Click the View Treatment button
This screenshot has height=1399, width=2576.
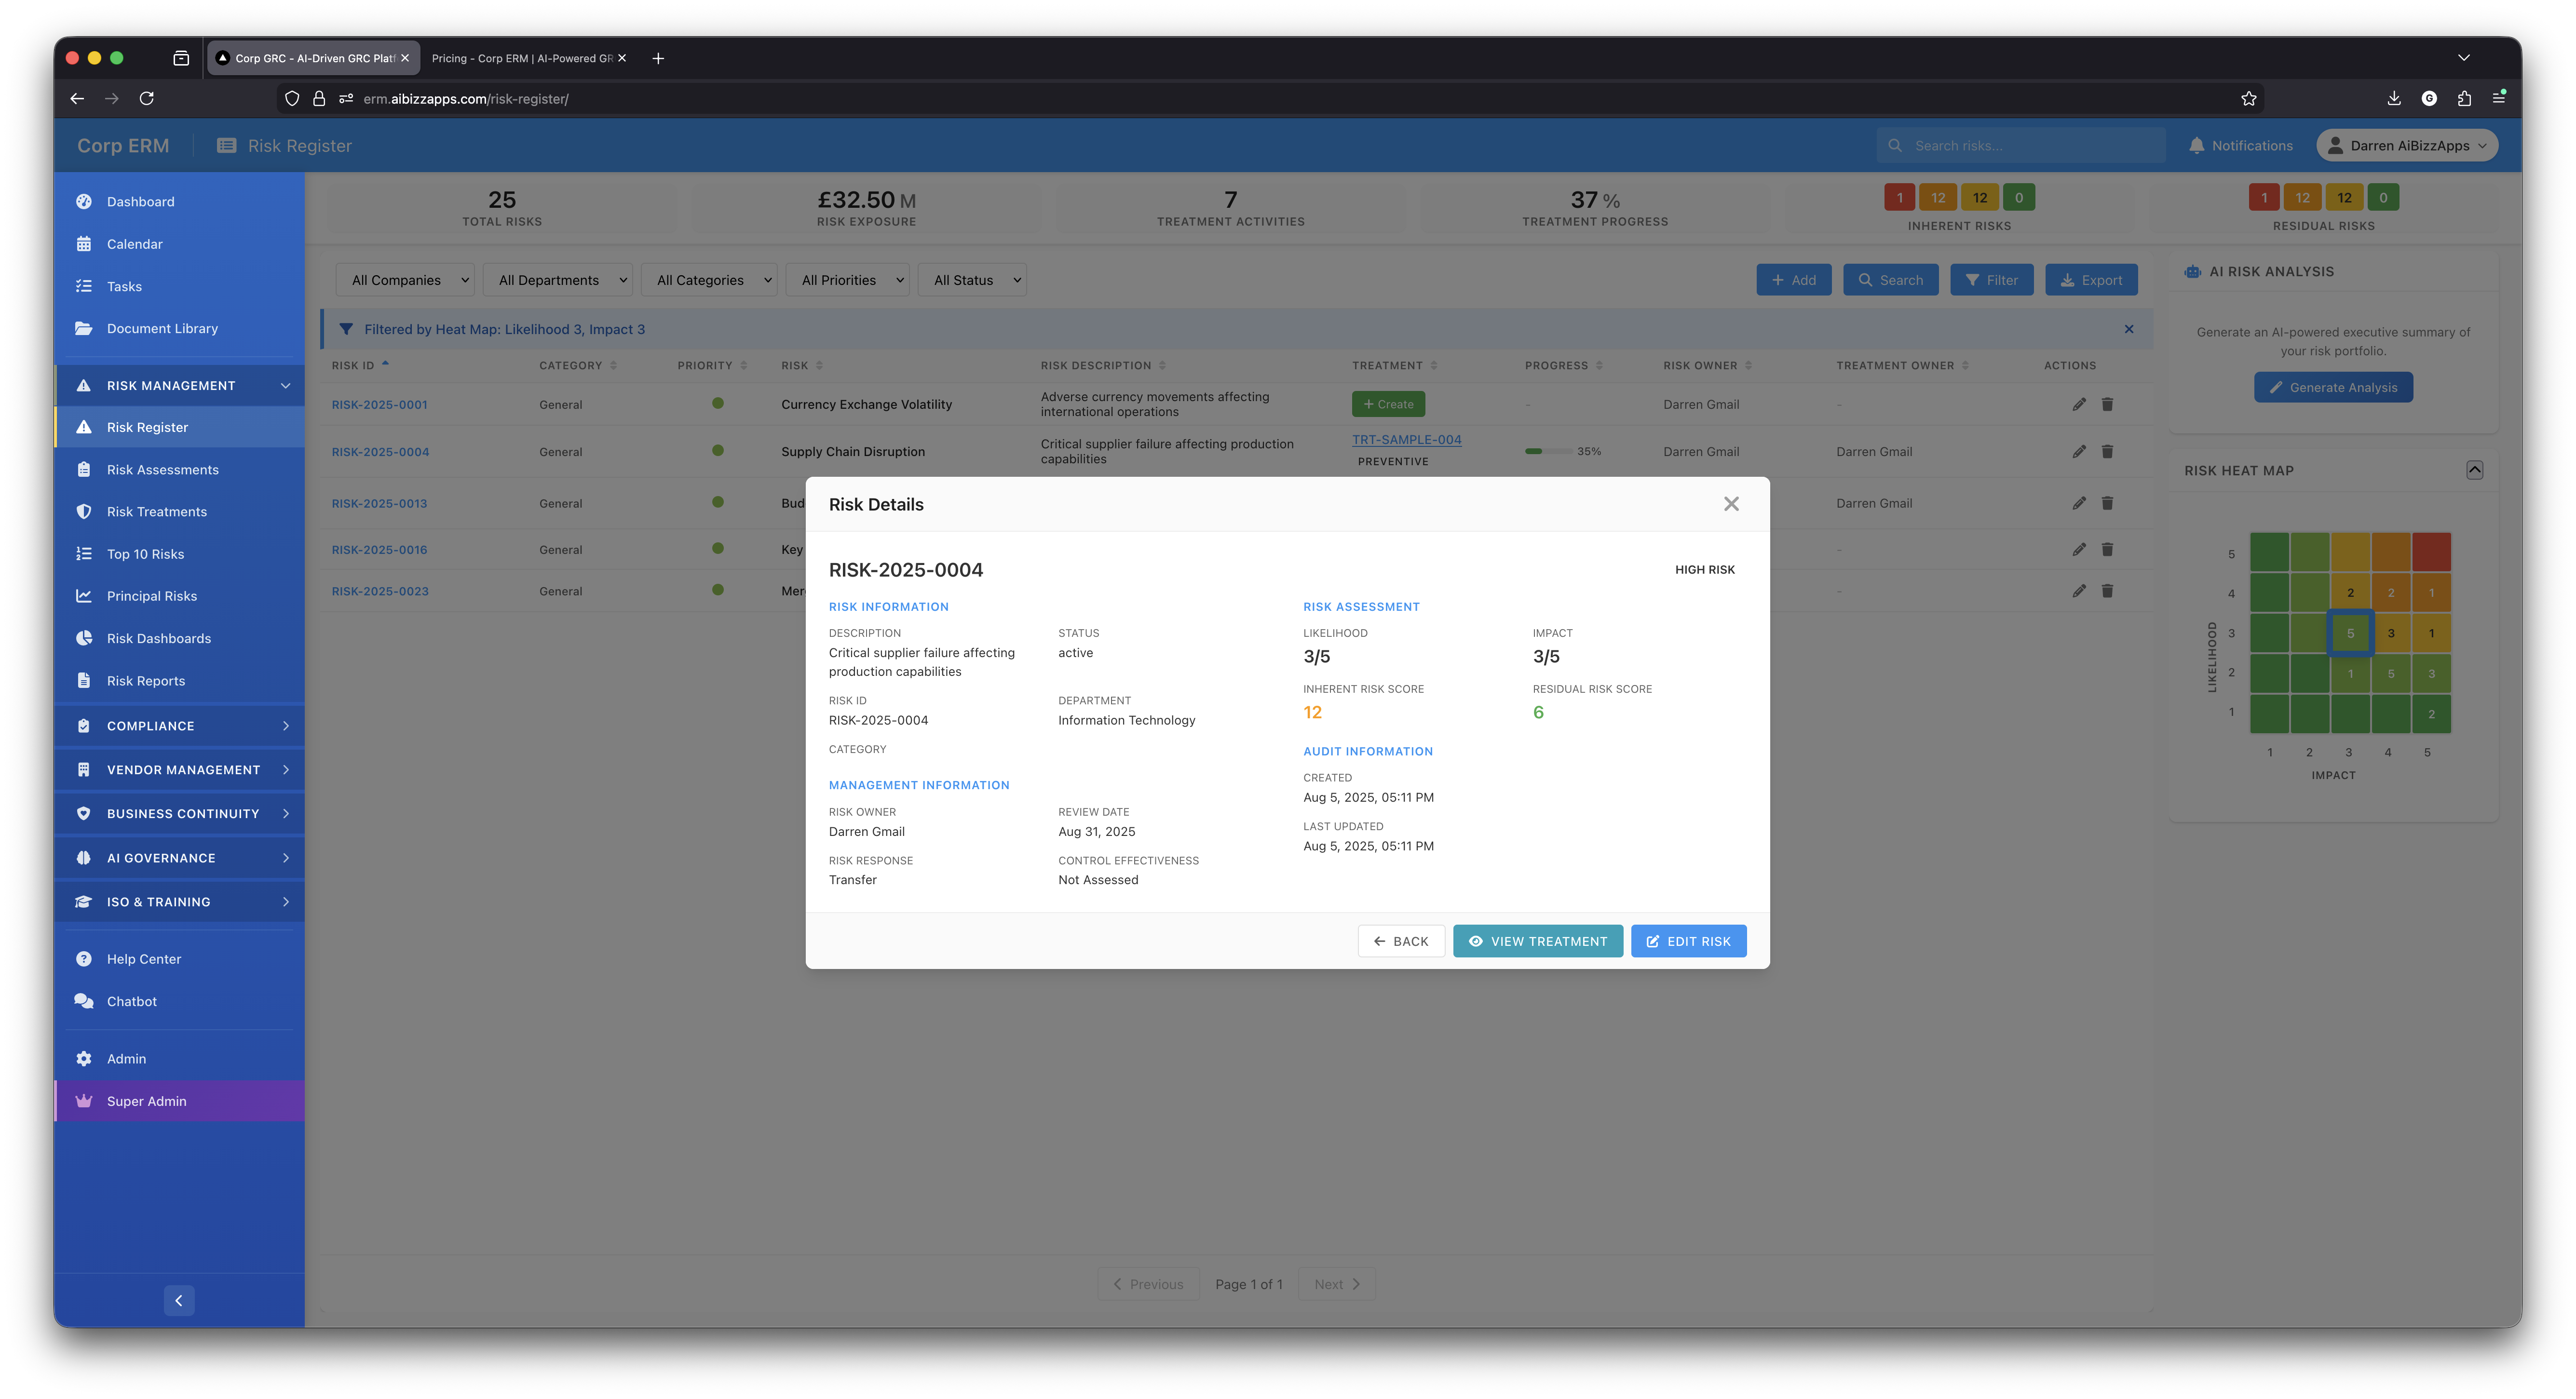[1537, 941]
